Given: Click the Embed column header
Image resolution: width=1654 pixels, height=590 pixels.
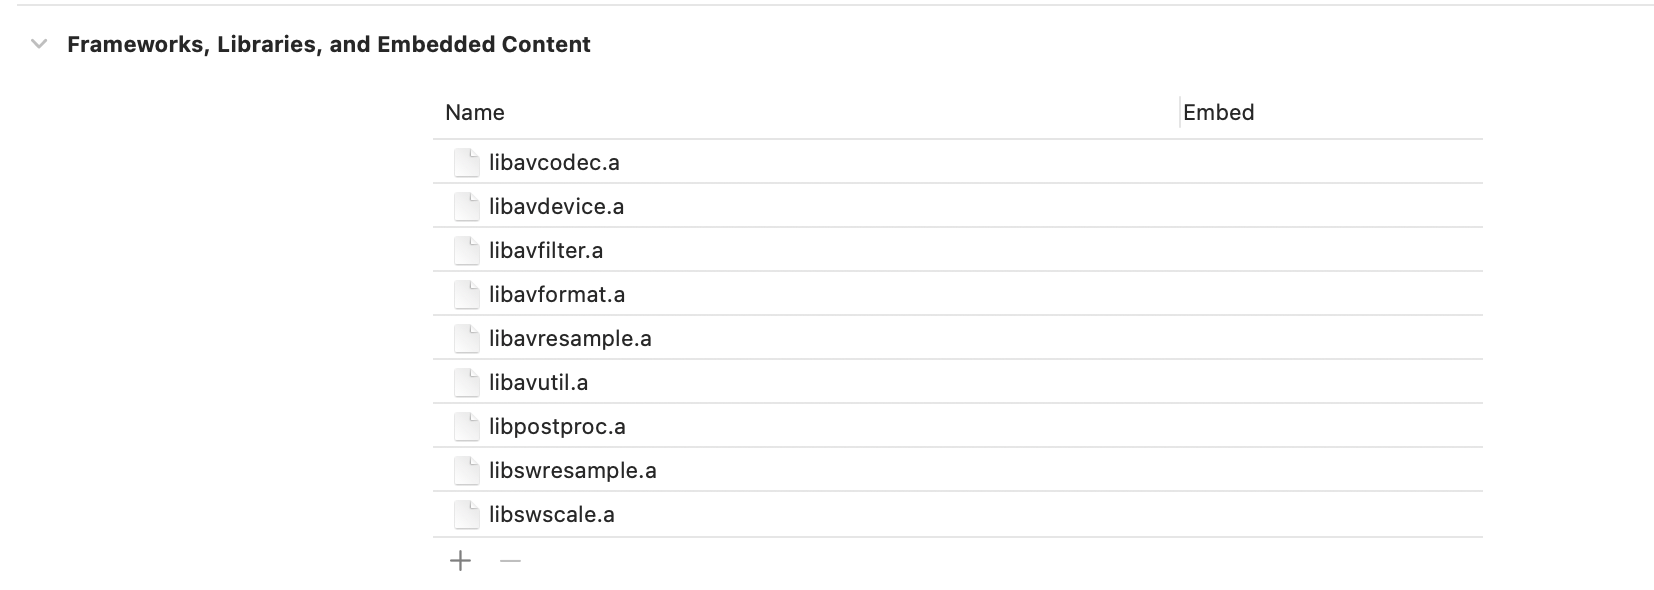Looking at the screenshot, I should [x=1218, y=112].
